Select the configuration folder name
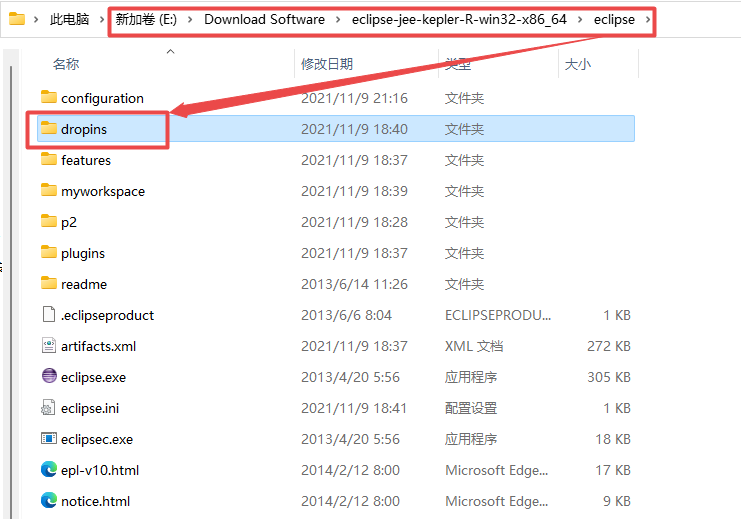 102,98
